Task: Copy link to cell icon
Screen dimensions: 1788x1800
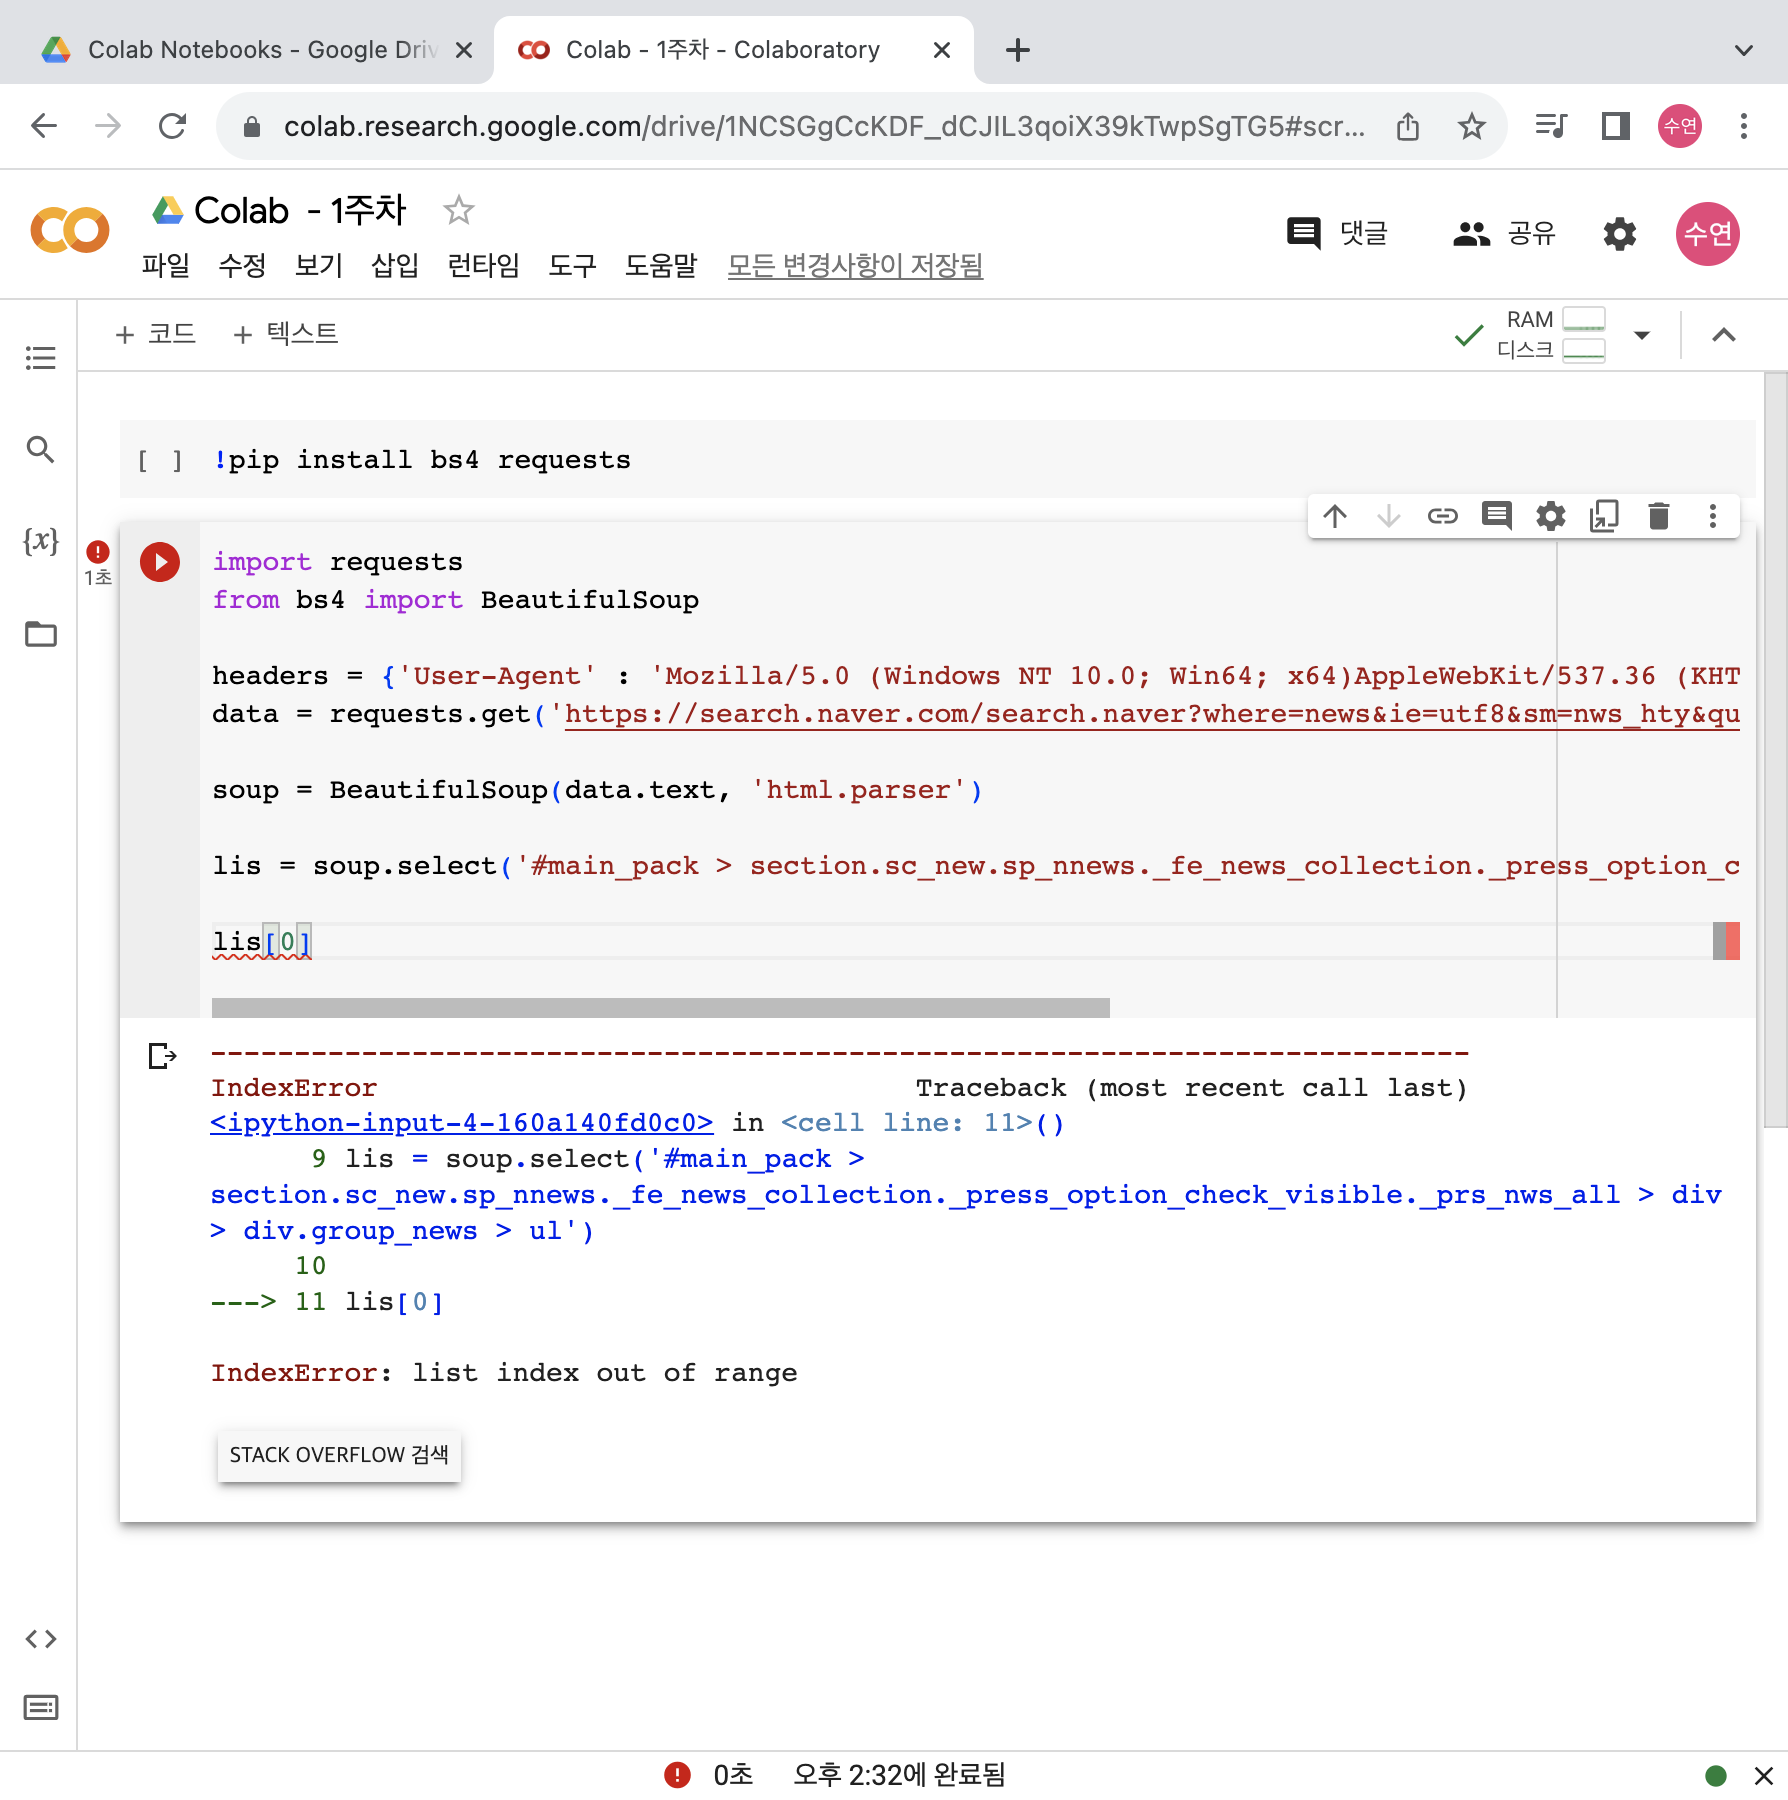Action: [1443, 516]
